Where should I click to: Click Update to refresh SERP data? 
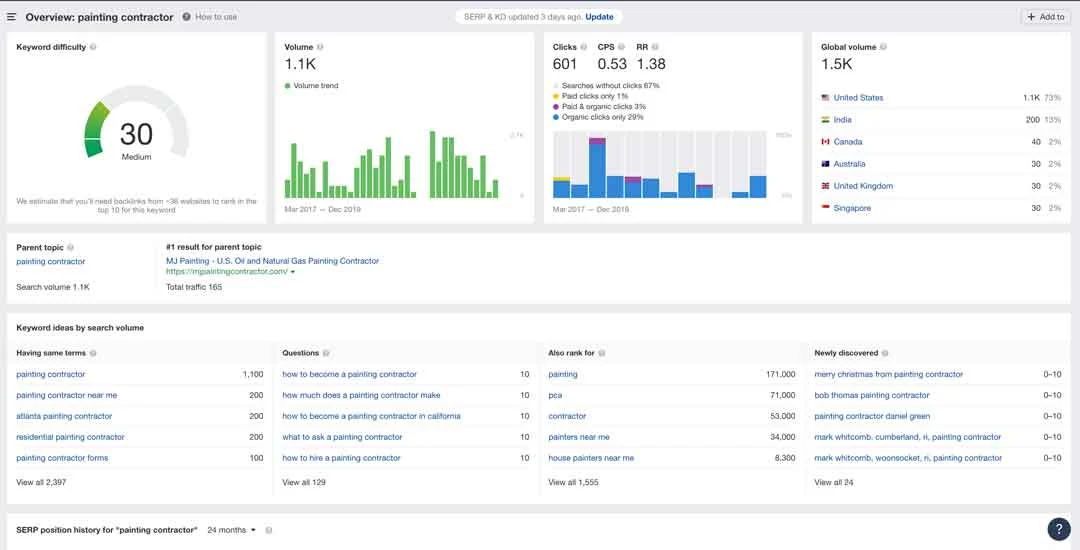point(599,17)
